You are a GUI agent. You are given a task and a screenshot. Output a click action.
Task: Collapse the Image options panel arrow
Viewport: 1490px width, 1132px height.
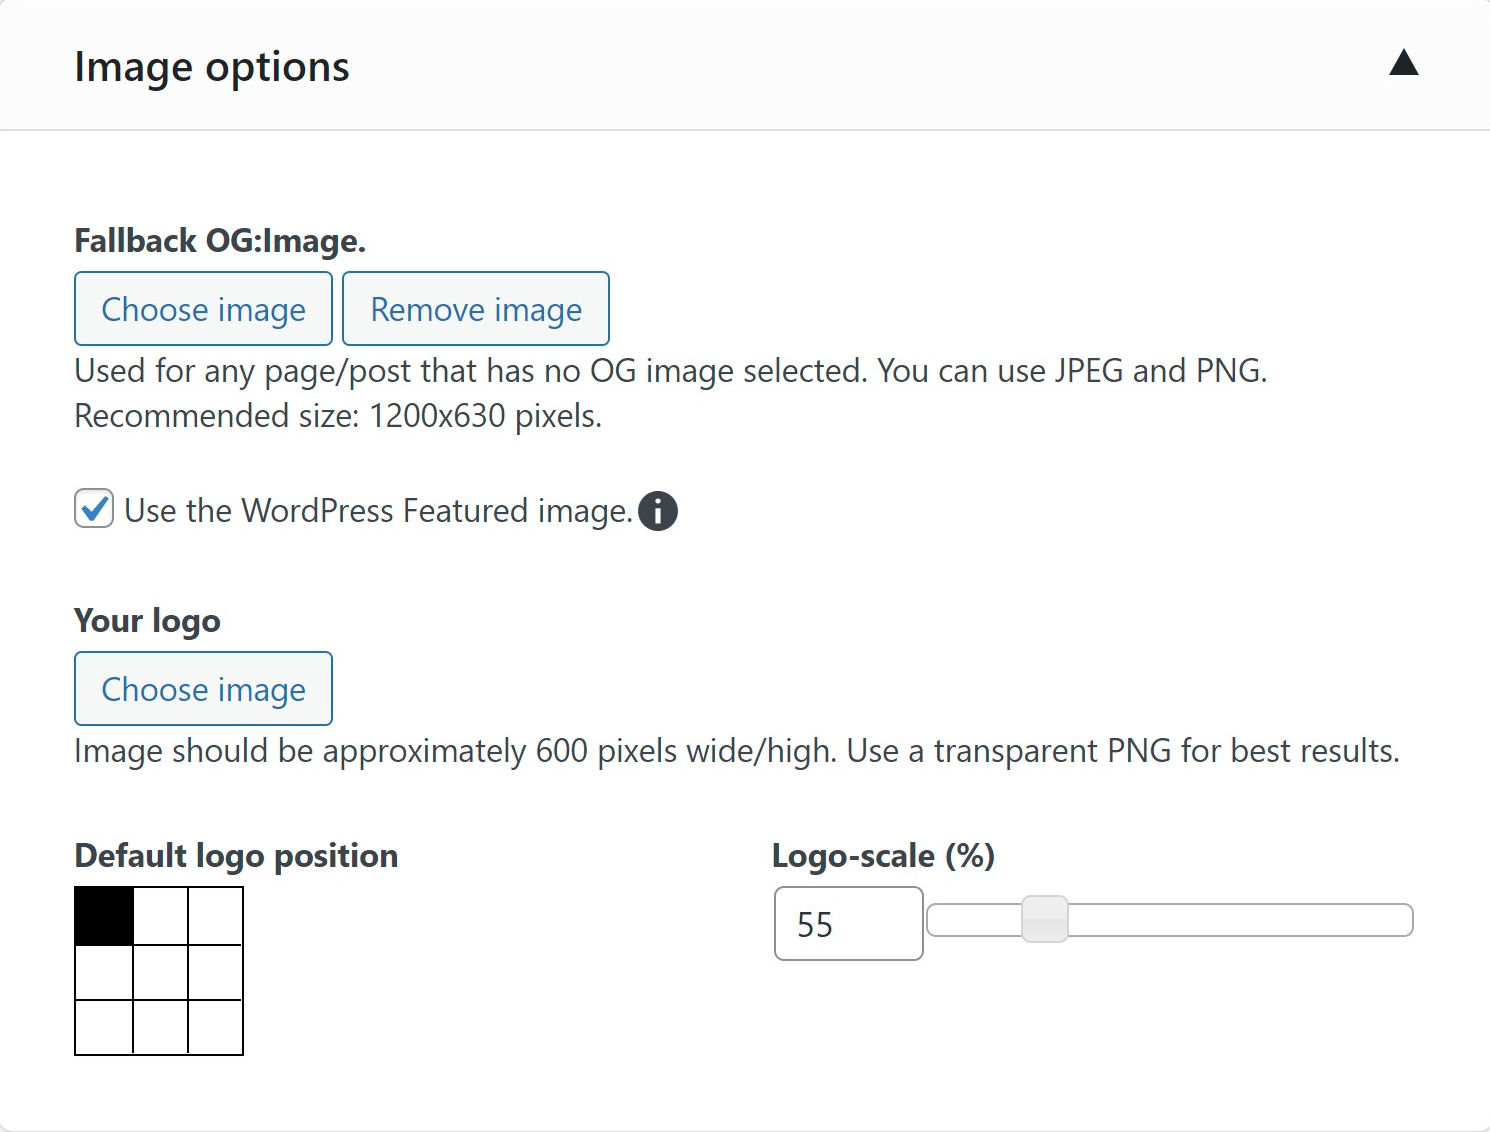tap(1403, 64)
